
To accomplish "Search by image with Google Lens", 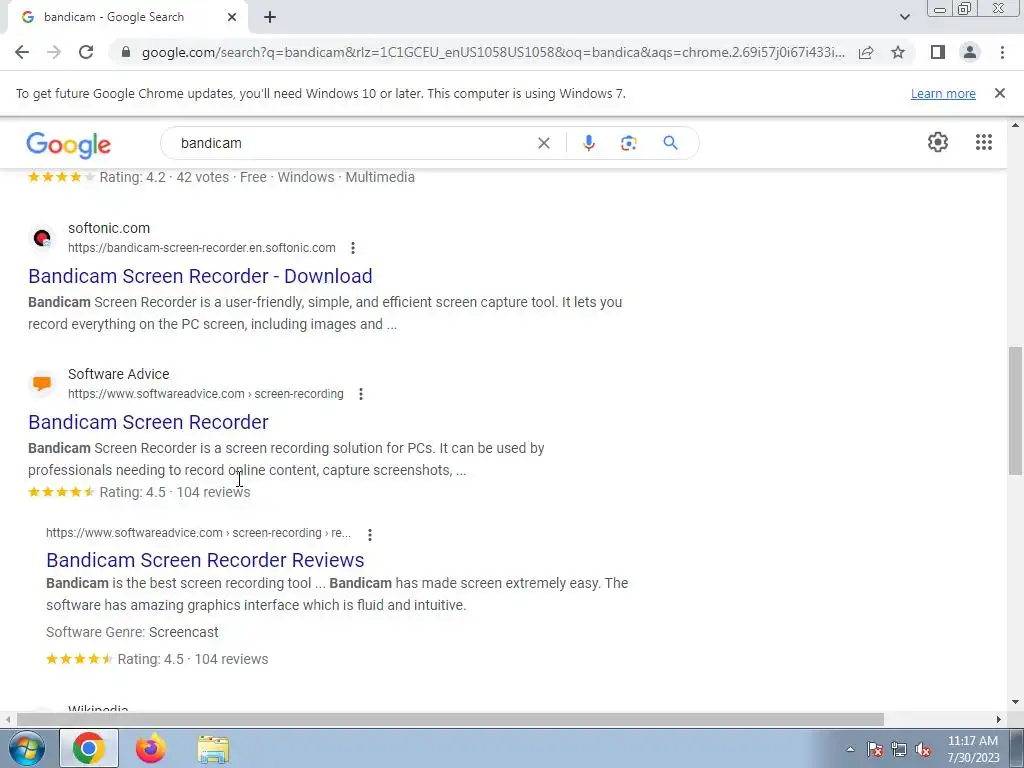I will 628,143.
